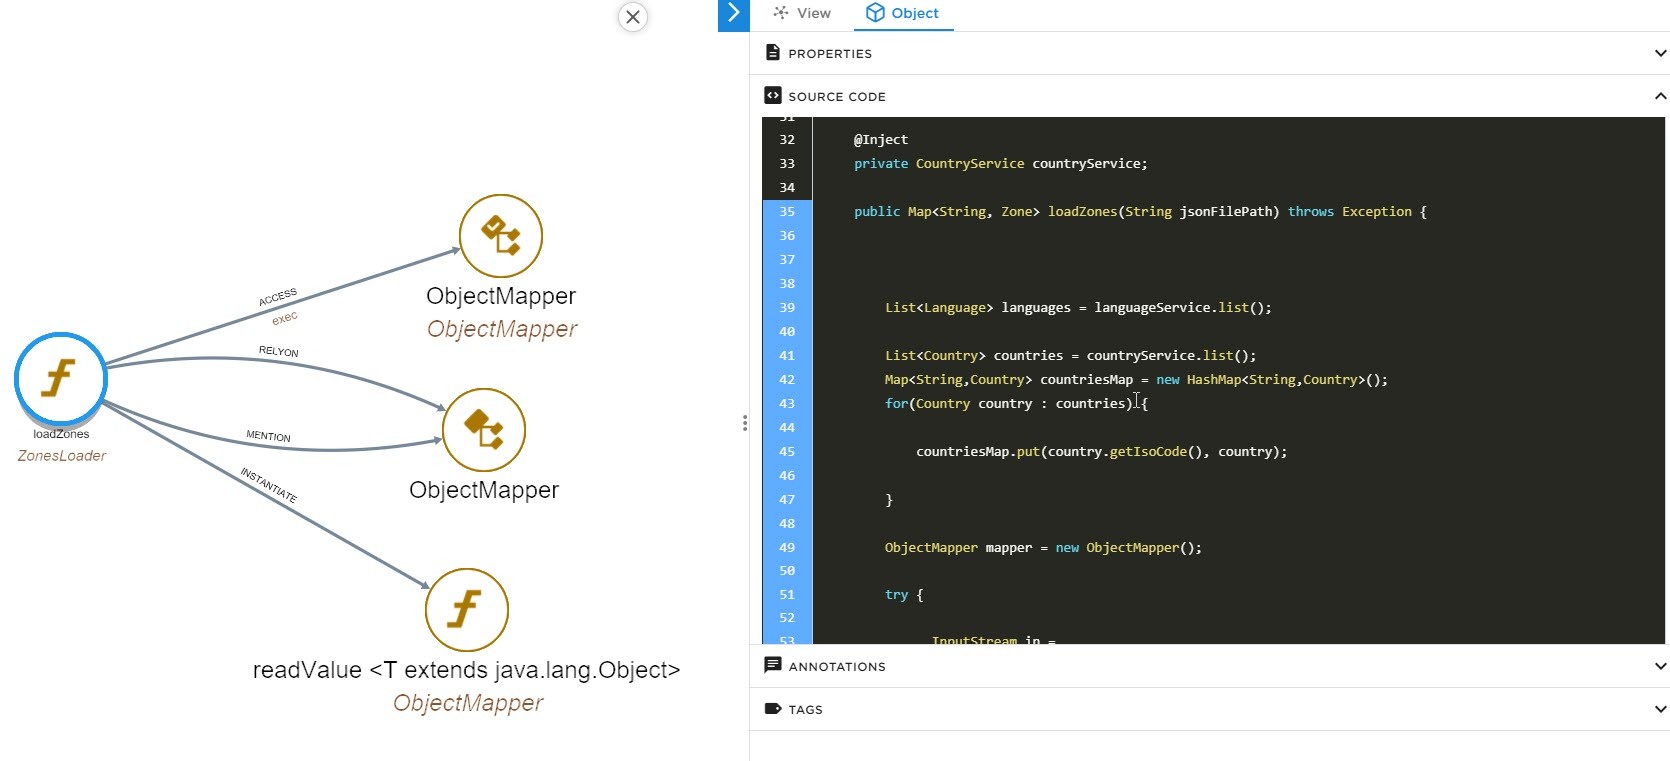
Task: Expand the Tags section chevron
Action: coord(1660,709)
